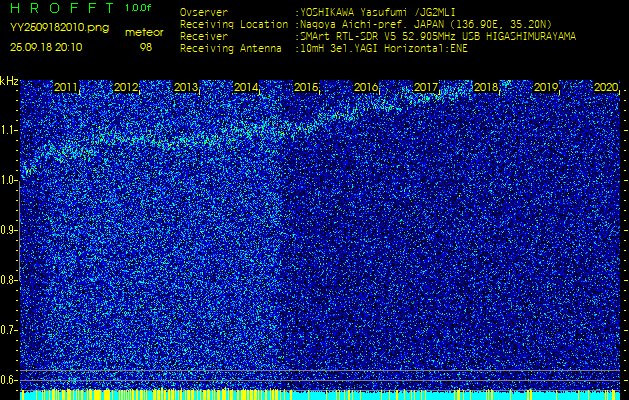Click the 'Receiving Antenna' label
The image size is (629, 400).
(x=231, y=49)
